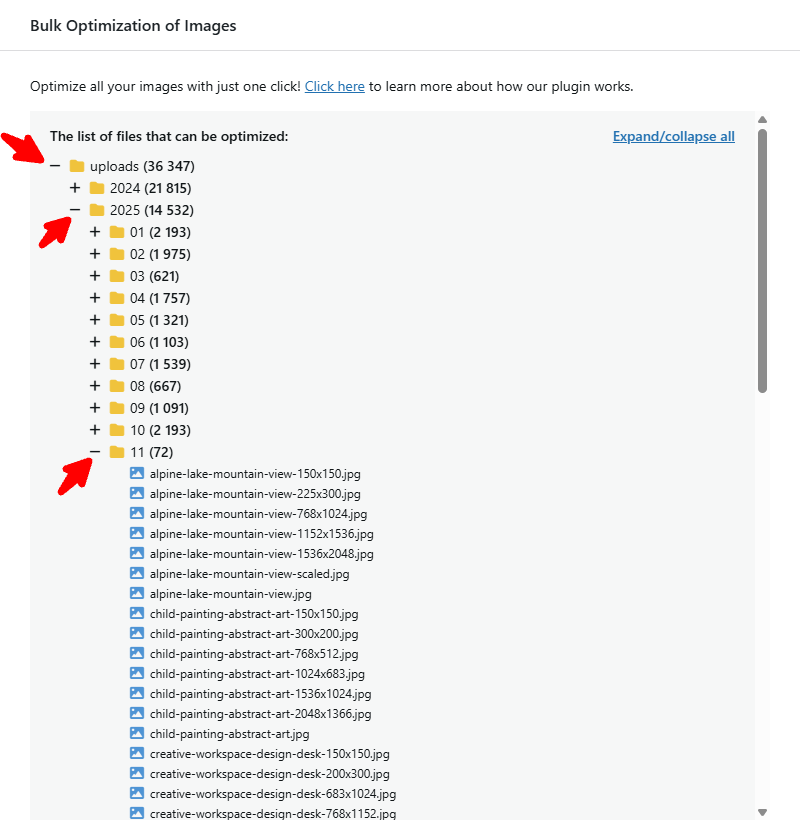800x820 pixels.
Task: Select alpine-lake-mountain-view-scaled.jpg file
Action: [249, 574]
